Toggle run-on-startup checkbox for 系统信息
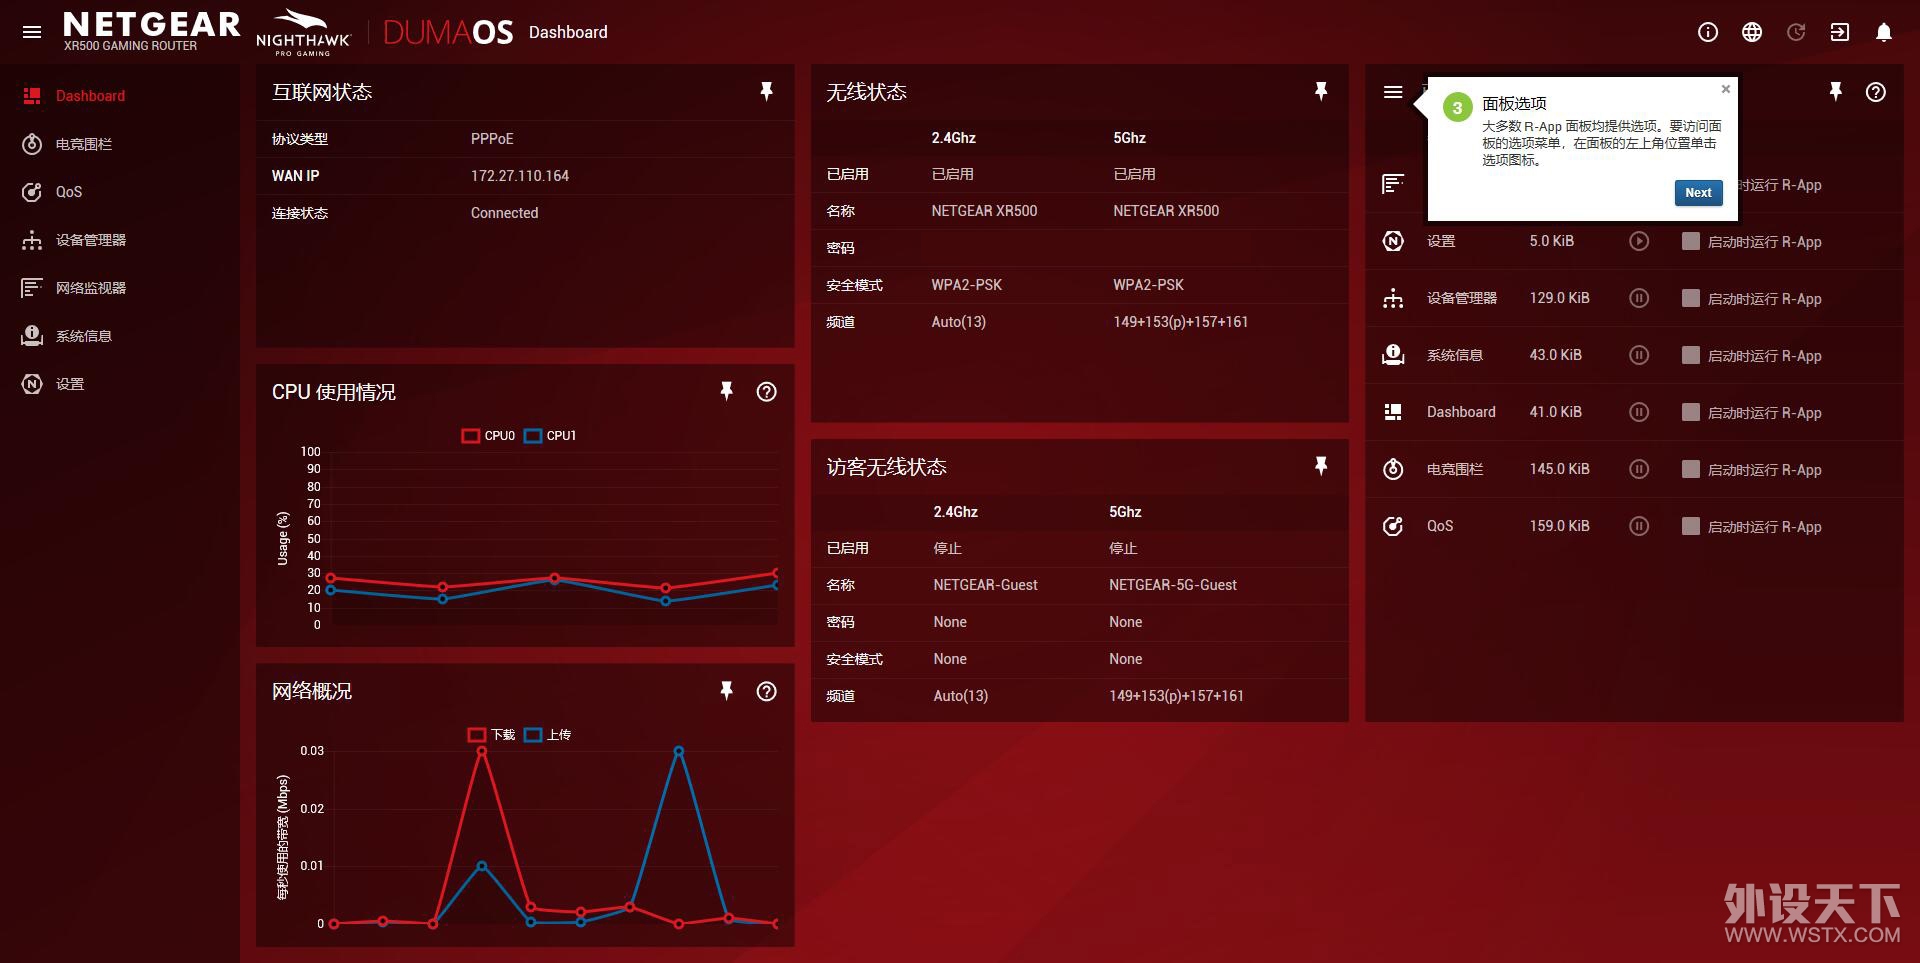 (1691, 355)
